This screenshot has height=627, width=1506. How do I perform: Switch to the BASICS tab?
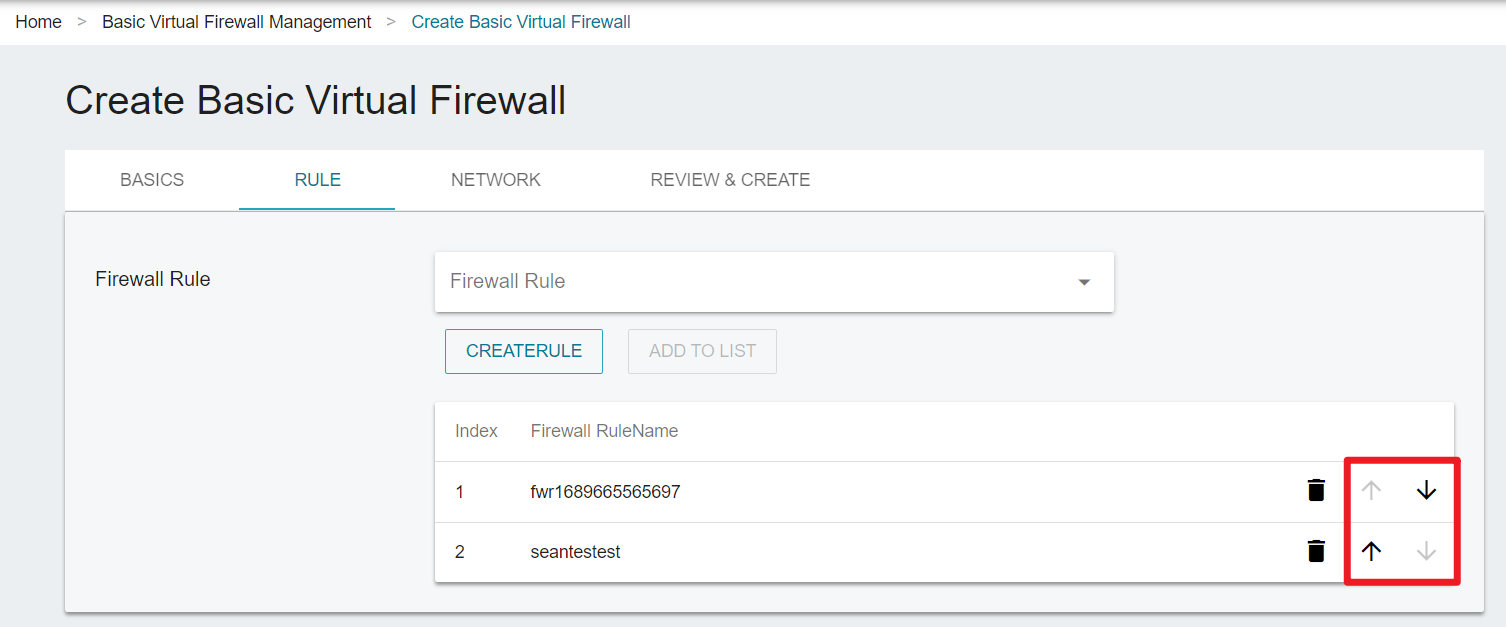click(x=152, y=180)
